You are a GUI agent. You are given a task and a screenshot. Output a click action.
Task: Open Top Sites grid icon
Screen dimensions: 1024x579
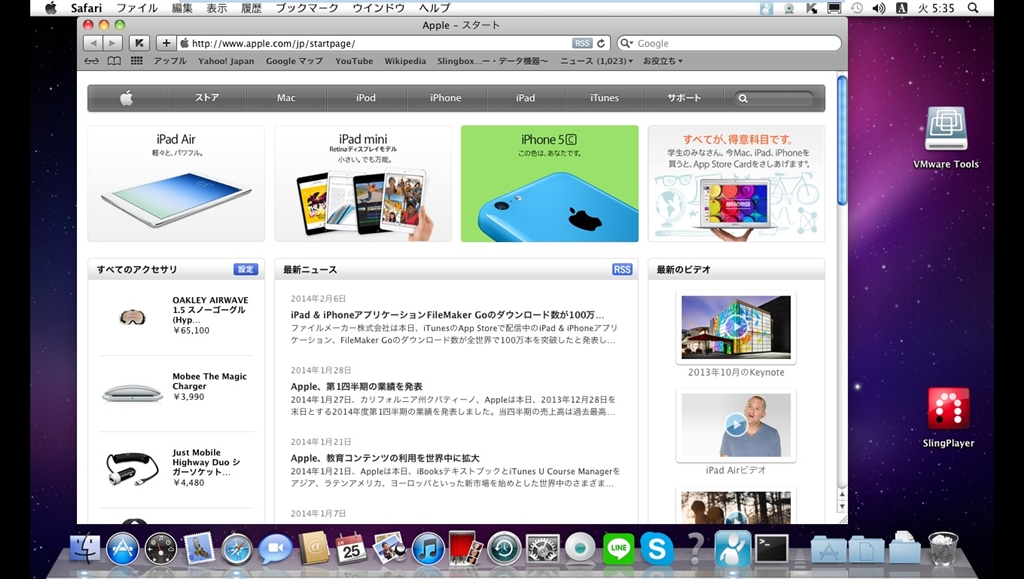coord(136,61)
